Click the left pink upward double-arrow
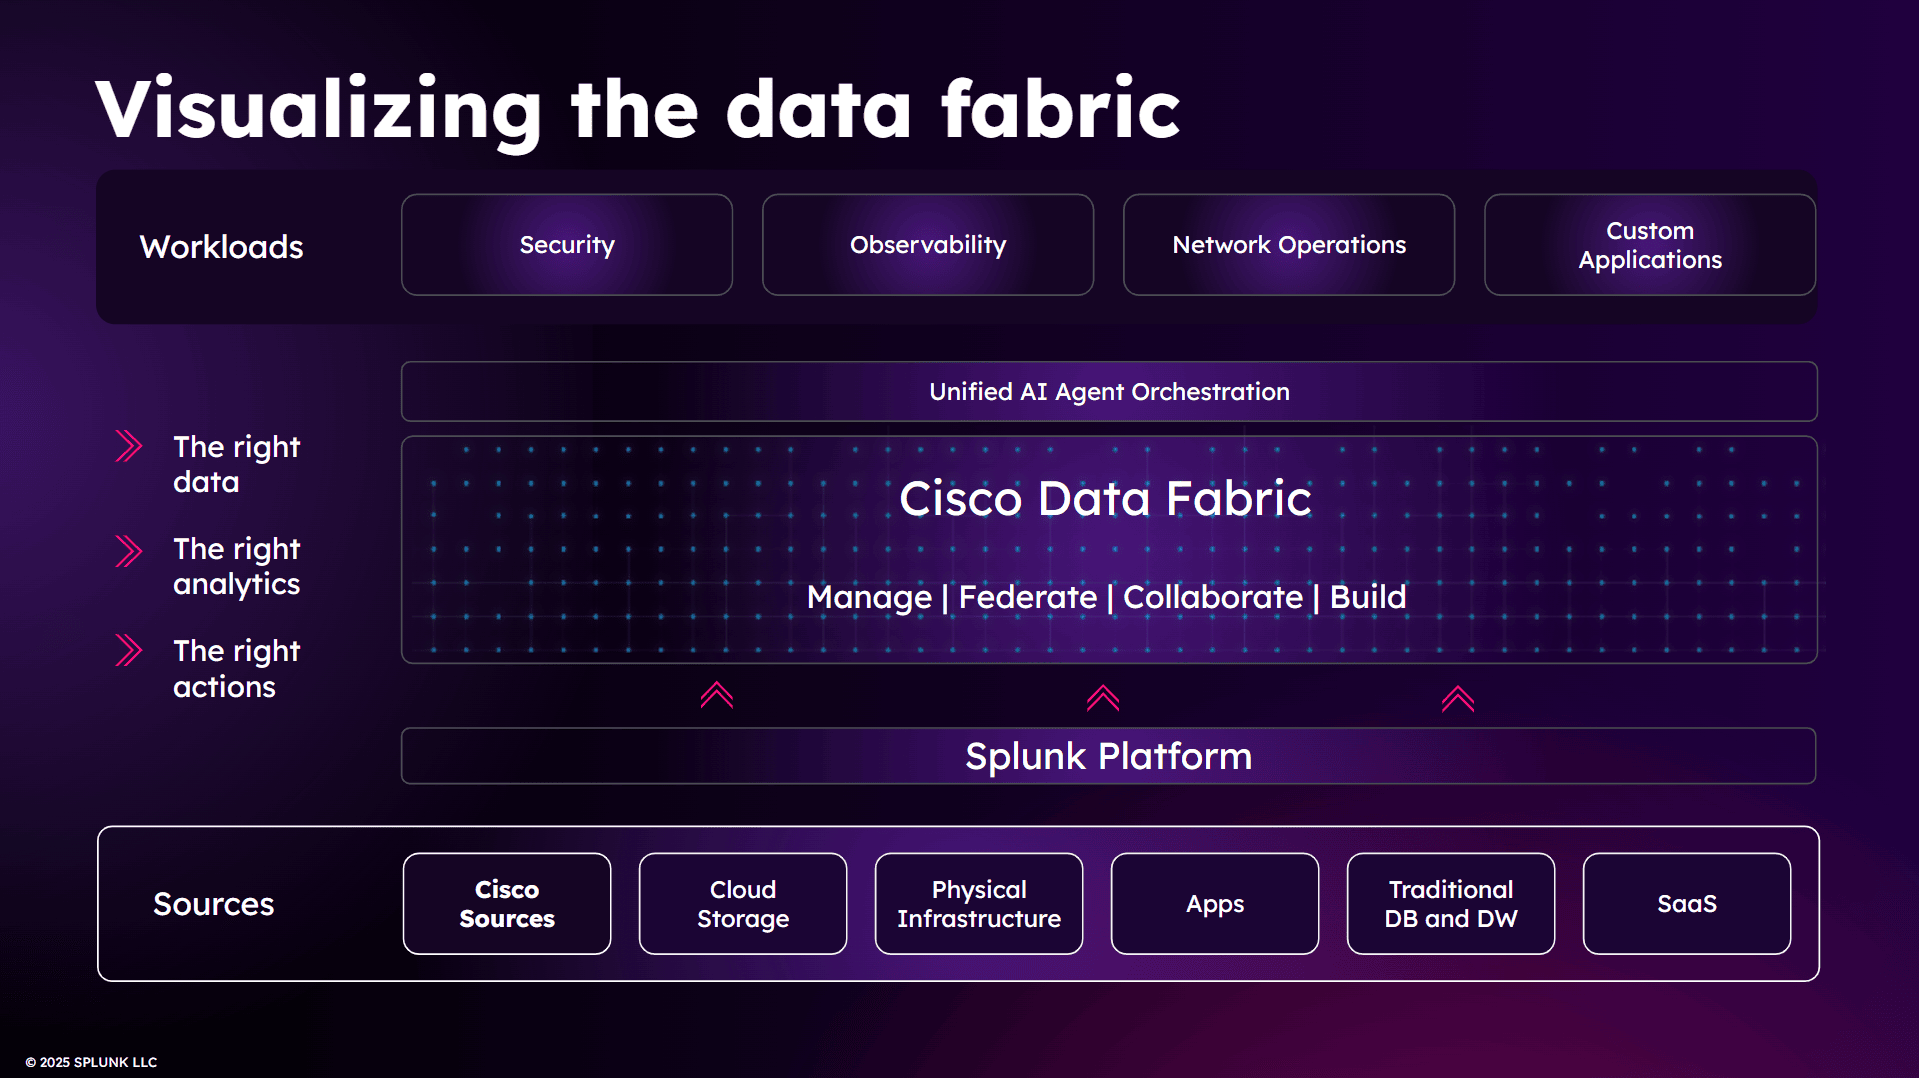 point(717,696)
